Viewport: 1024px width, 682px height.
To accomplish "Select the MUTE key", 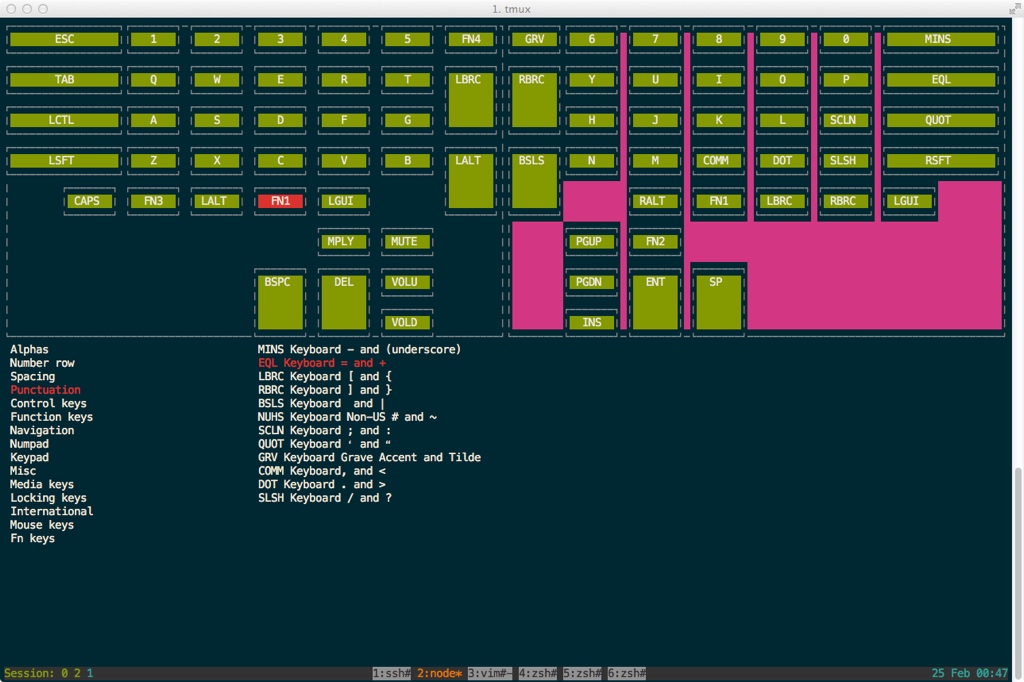I will (406, 240).
